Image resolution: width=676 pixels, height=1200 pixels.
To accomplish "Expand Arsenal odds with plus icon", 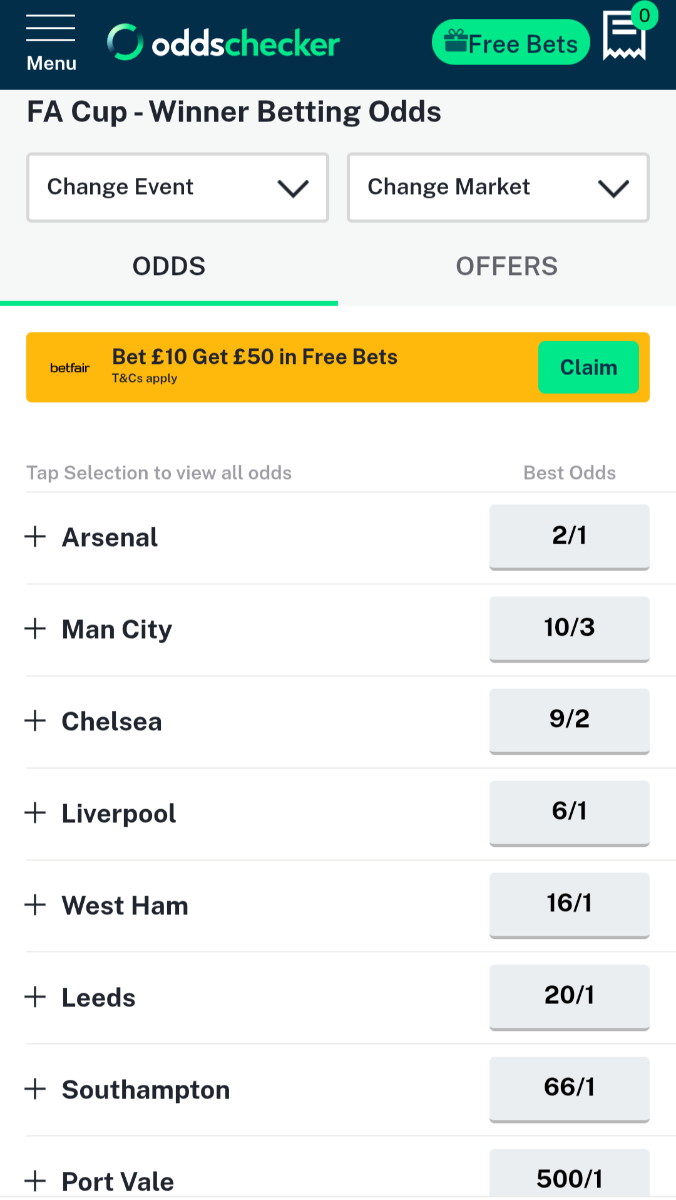I will (36, 537).
